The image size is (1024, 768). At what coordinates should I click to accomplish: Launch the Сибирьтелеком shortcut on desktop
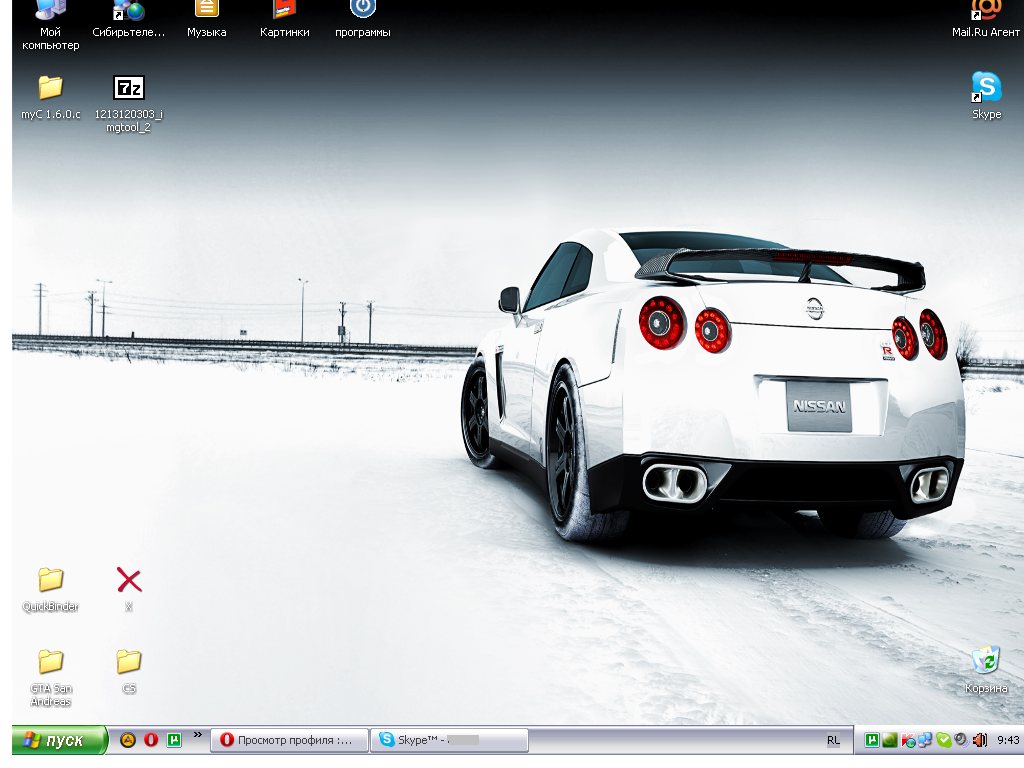point(128,12)
